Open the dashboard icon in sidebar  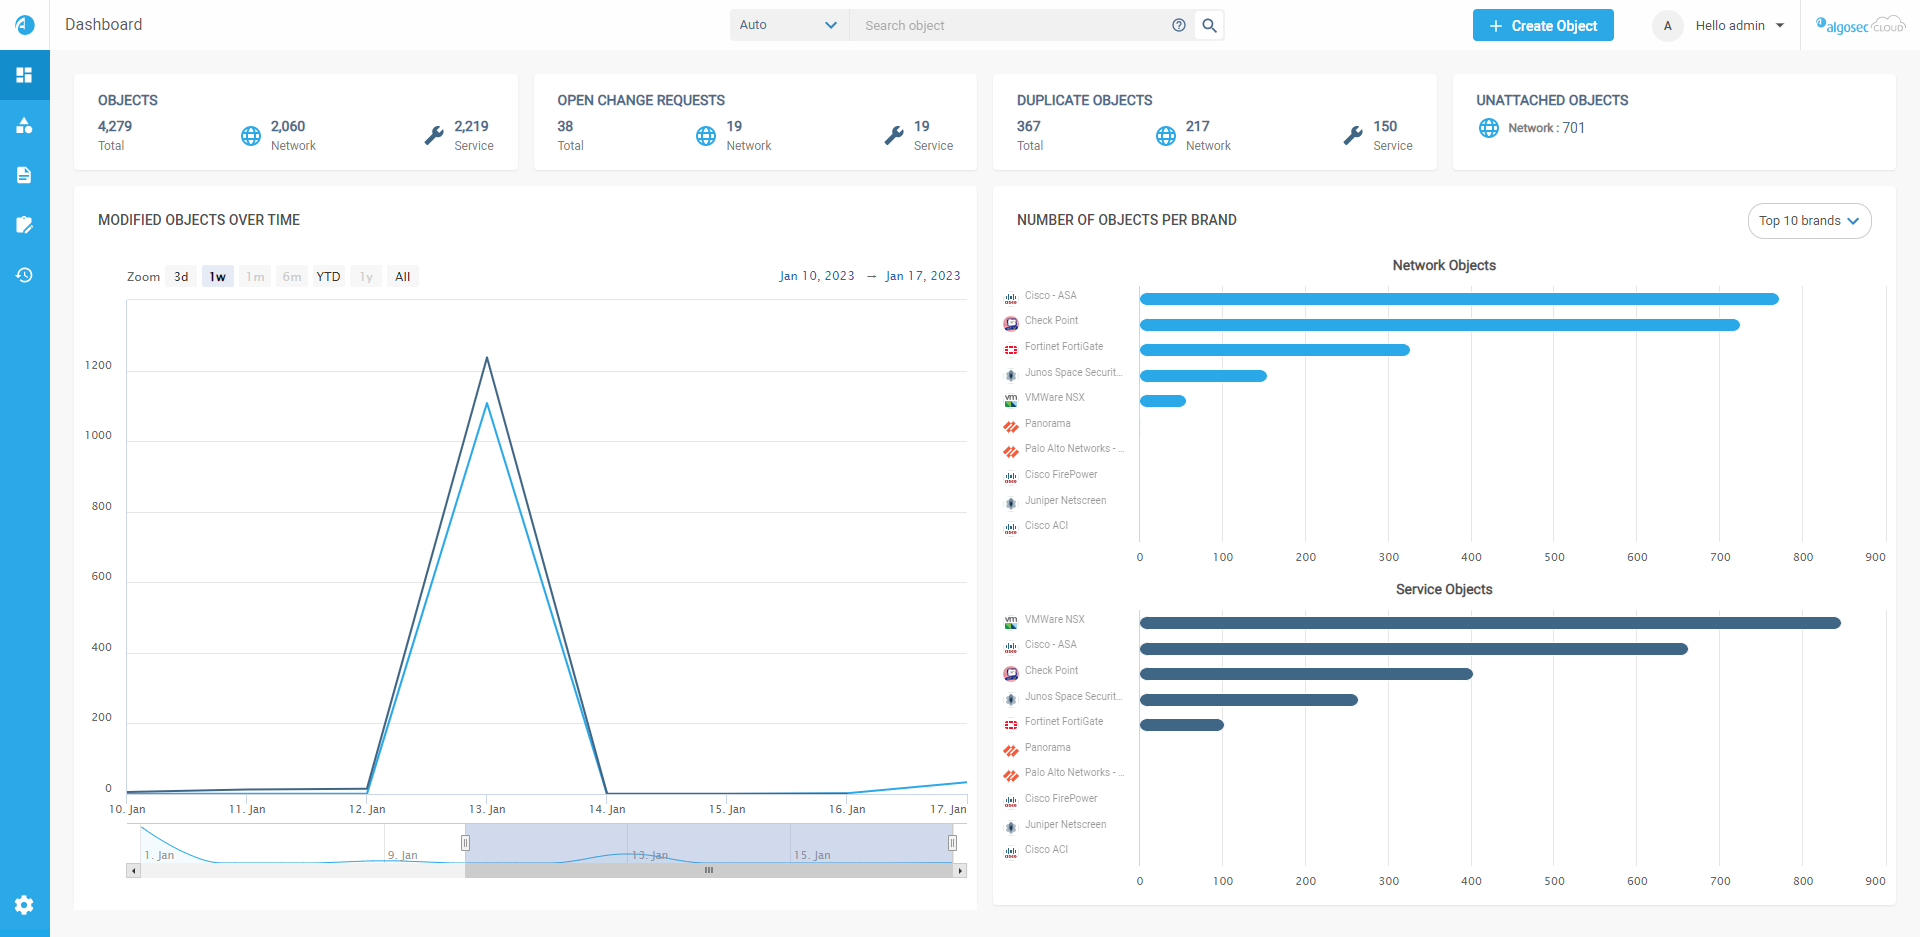click(24, 75)
